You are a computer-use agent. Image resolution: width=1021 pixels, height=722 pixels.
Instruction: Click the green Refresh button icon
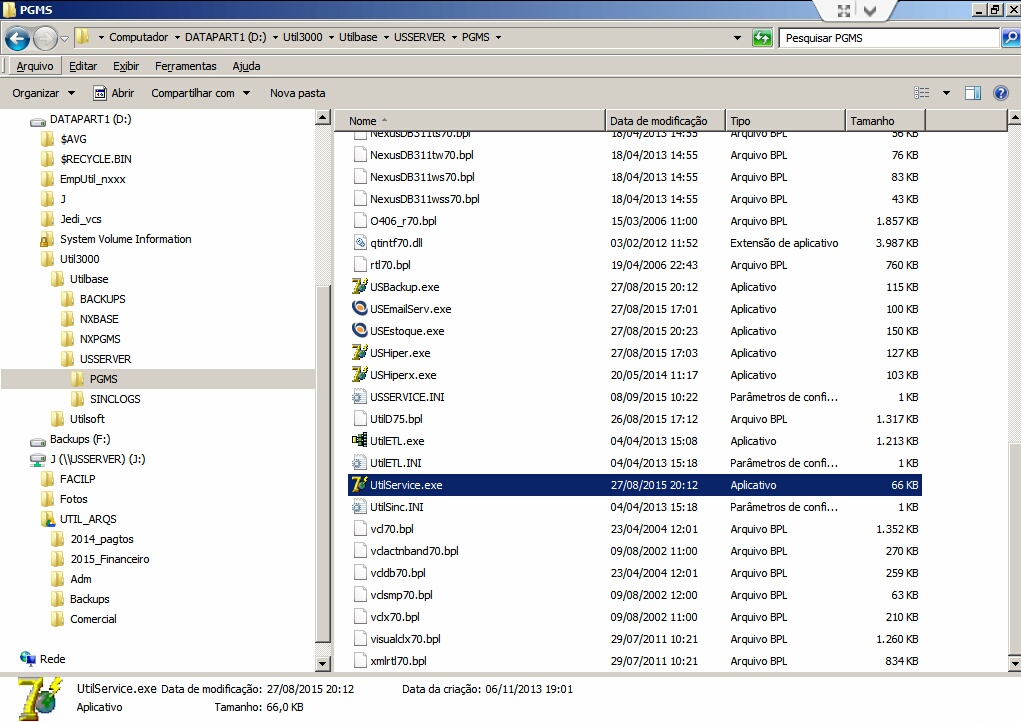(762, 38)
